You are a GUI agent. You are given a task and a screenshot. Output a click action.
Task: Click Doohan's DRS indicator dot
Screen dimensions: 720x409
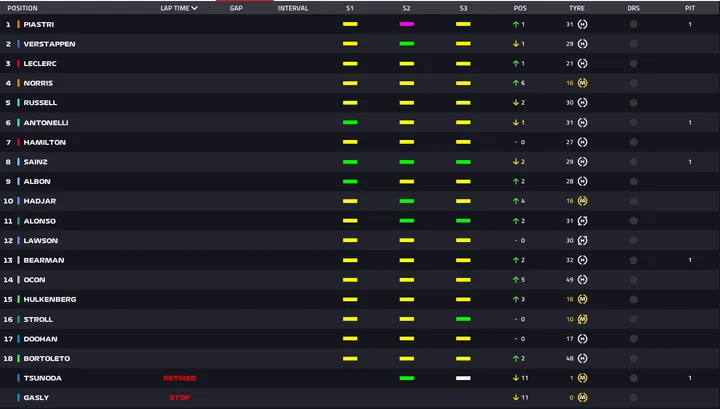coord(633,339)
